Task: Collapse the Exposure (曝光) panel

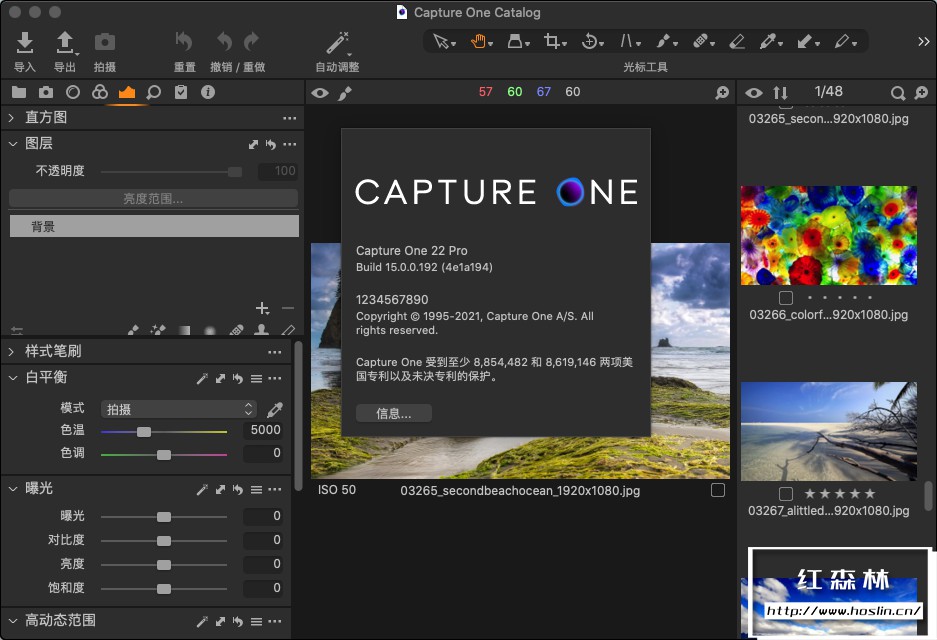Action: (12, 489)
